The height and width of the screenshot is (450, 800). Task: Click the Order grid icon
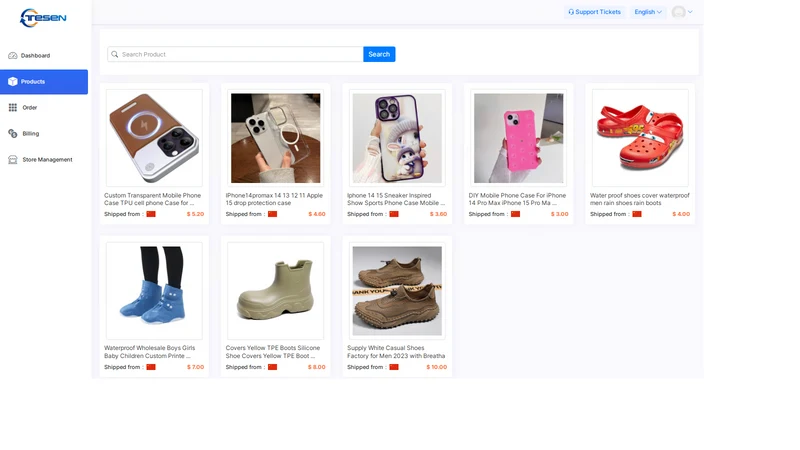point(13,108)
